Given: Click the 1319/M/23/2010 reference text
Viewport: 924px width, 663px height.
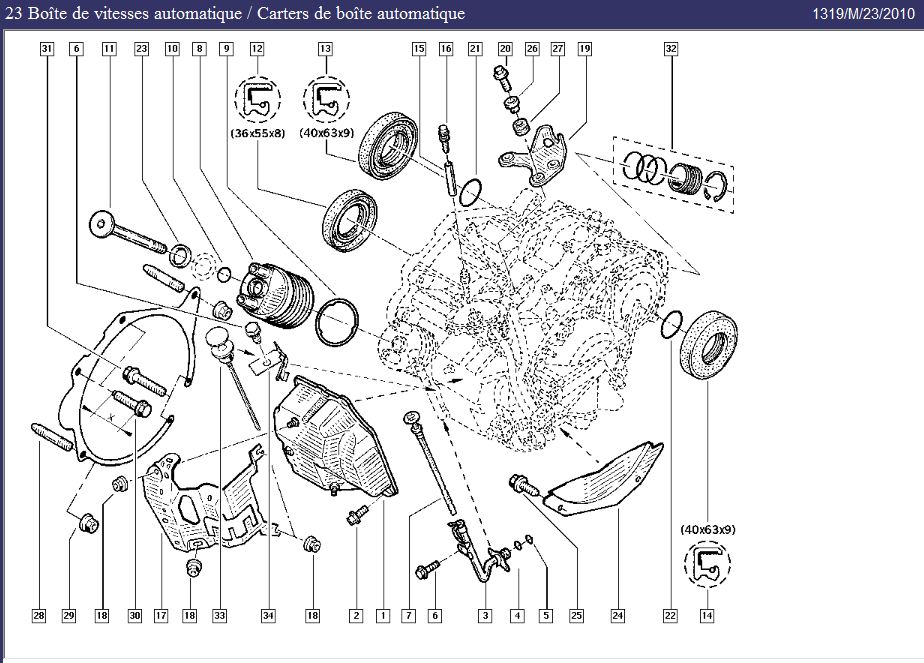Looking at the screenshot, I should coord(864,14).
